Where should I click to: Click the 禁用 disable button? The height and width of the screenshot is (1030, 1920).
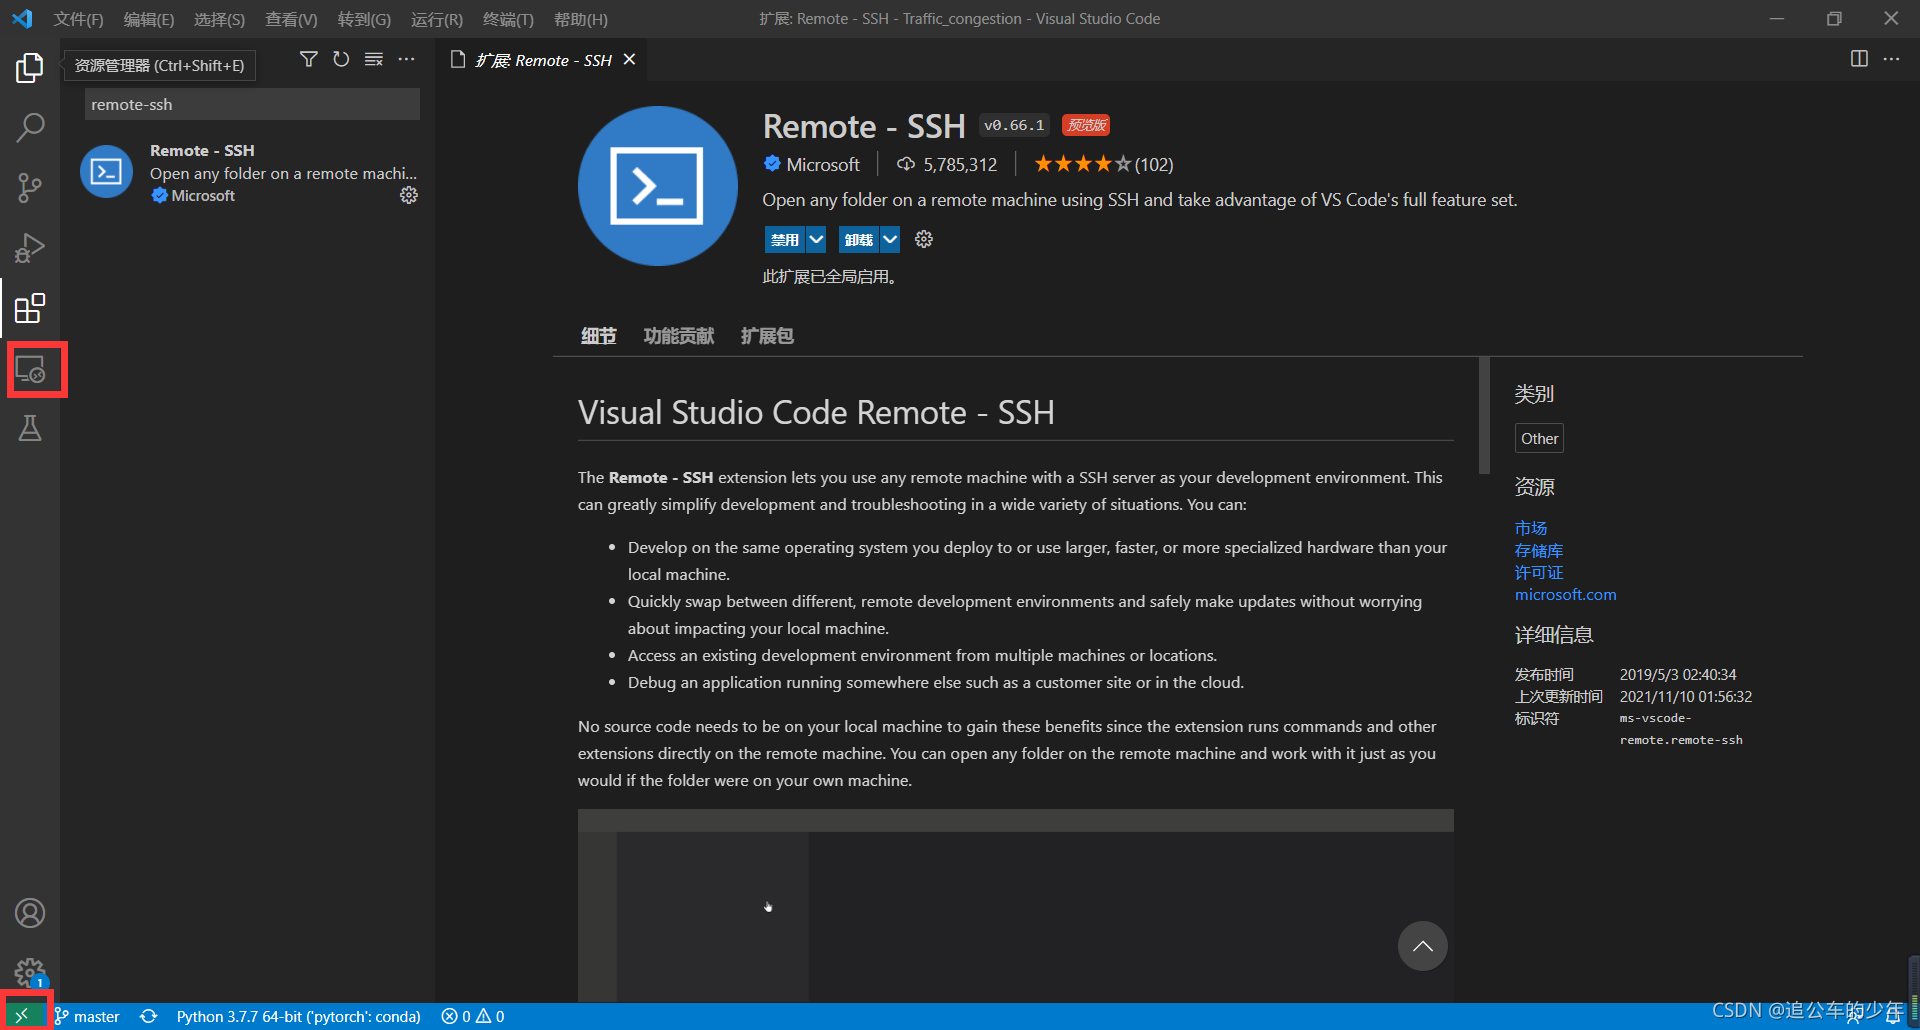click(x=785, y=239)
